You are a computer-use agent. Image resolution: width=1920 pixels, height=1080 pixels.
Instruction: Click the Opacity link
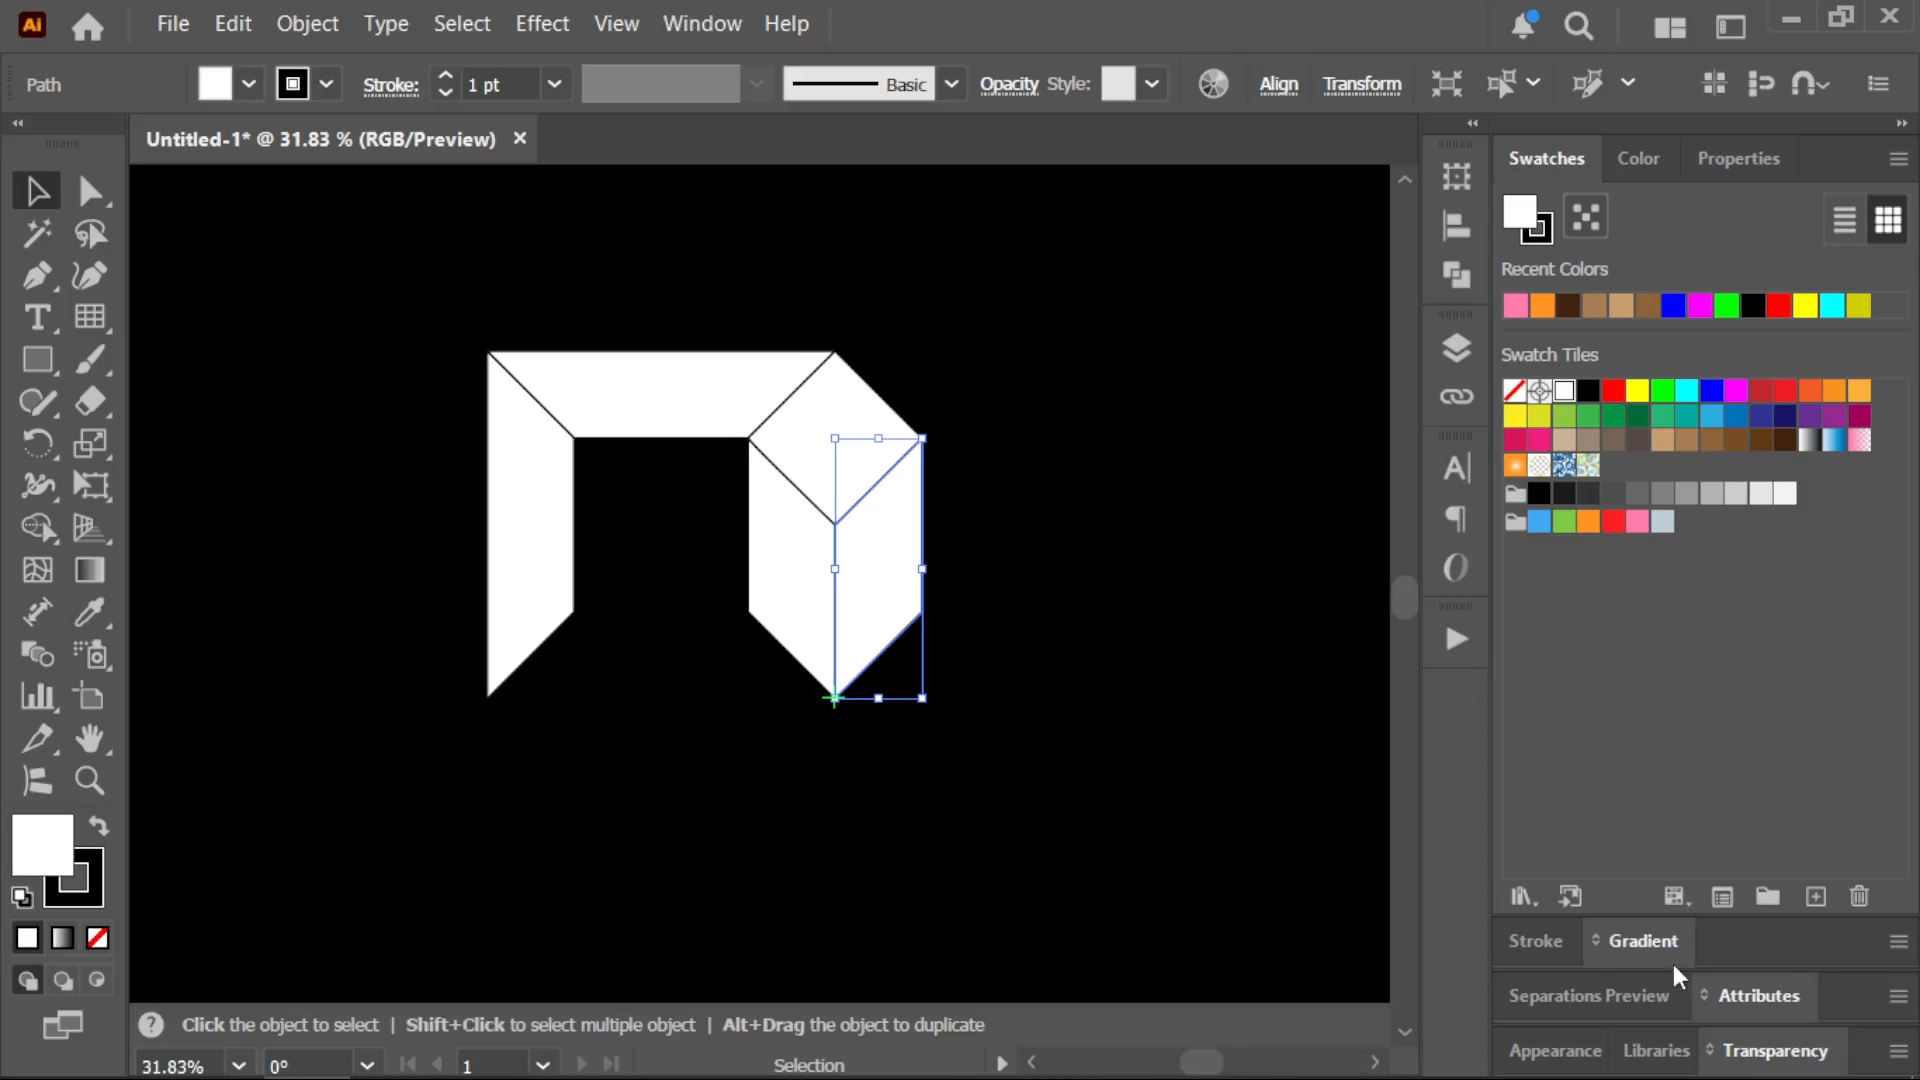[x=1009, y=84]
